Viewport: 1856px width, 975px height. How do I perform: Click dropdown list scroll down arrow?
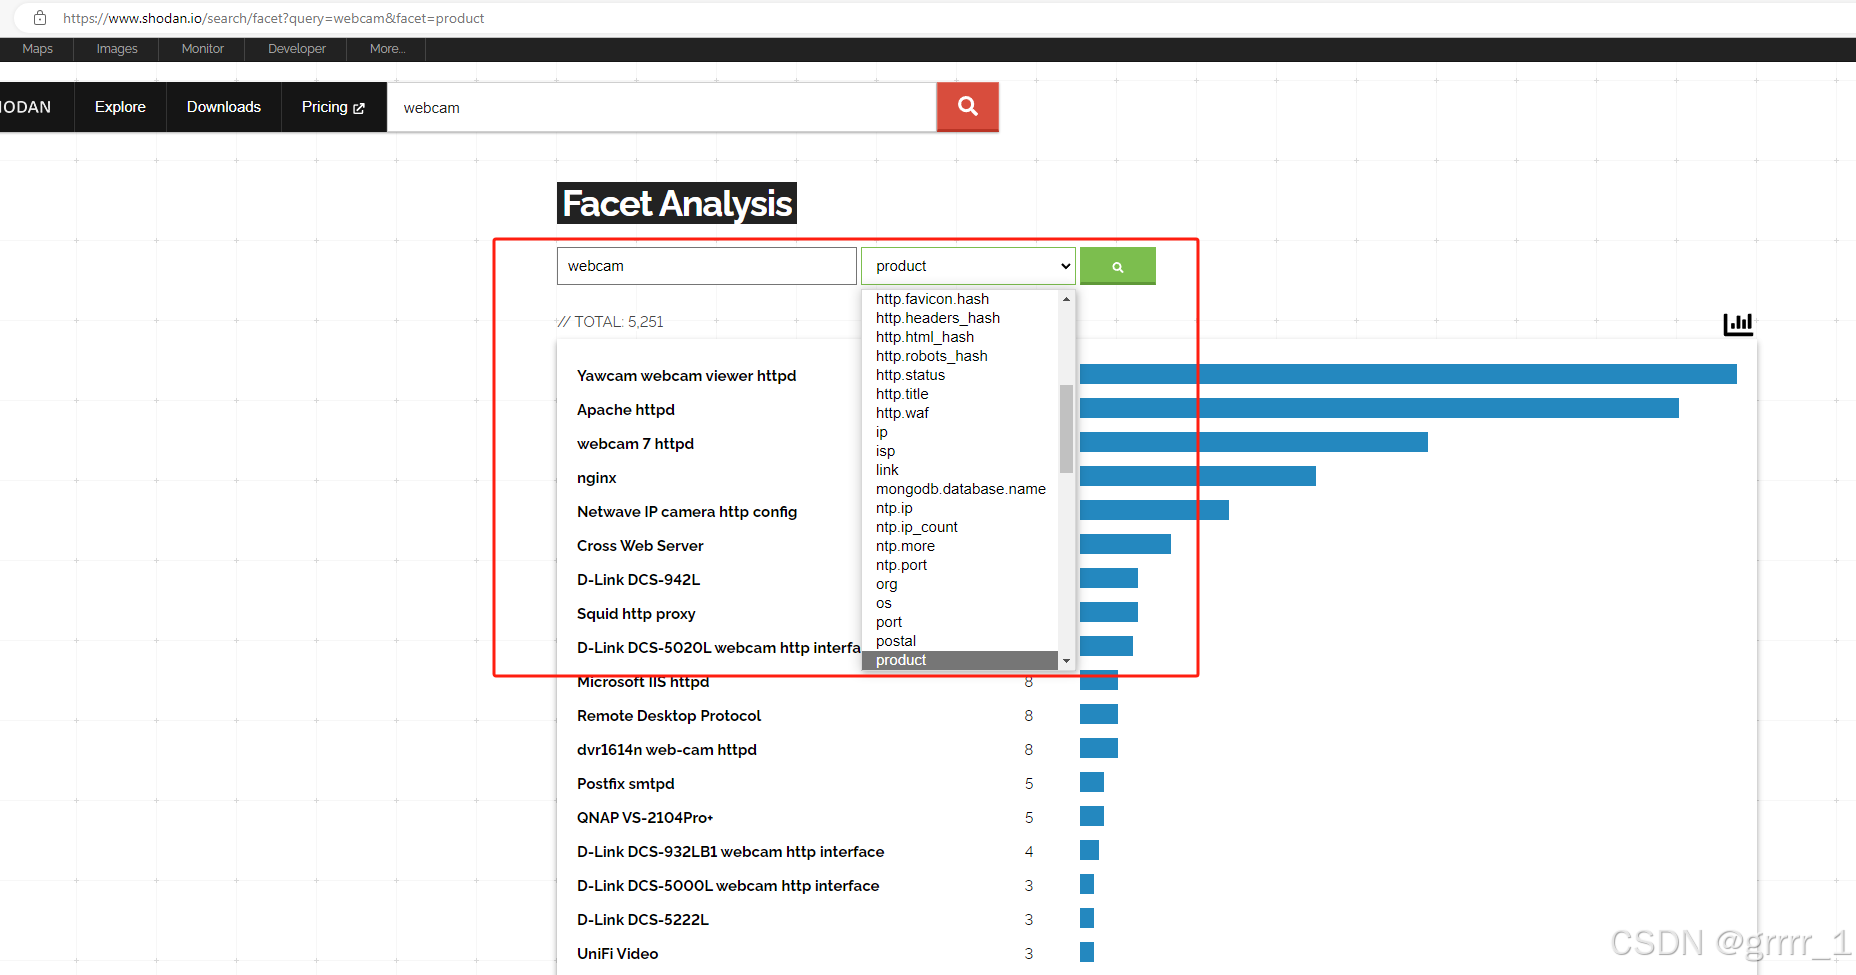coord(1066,661)
